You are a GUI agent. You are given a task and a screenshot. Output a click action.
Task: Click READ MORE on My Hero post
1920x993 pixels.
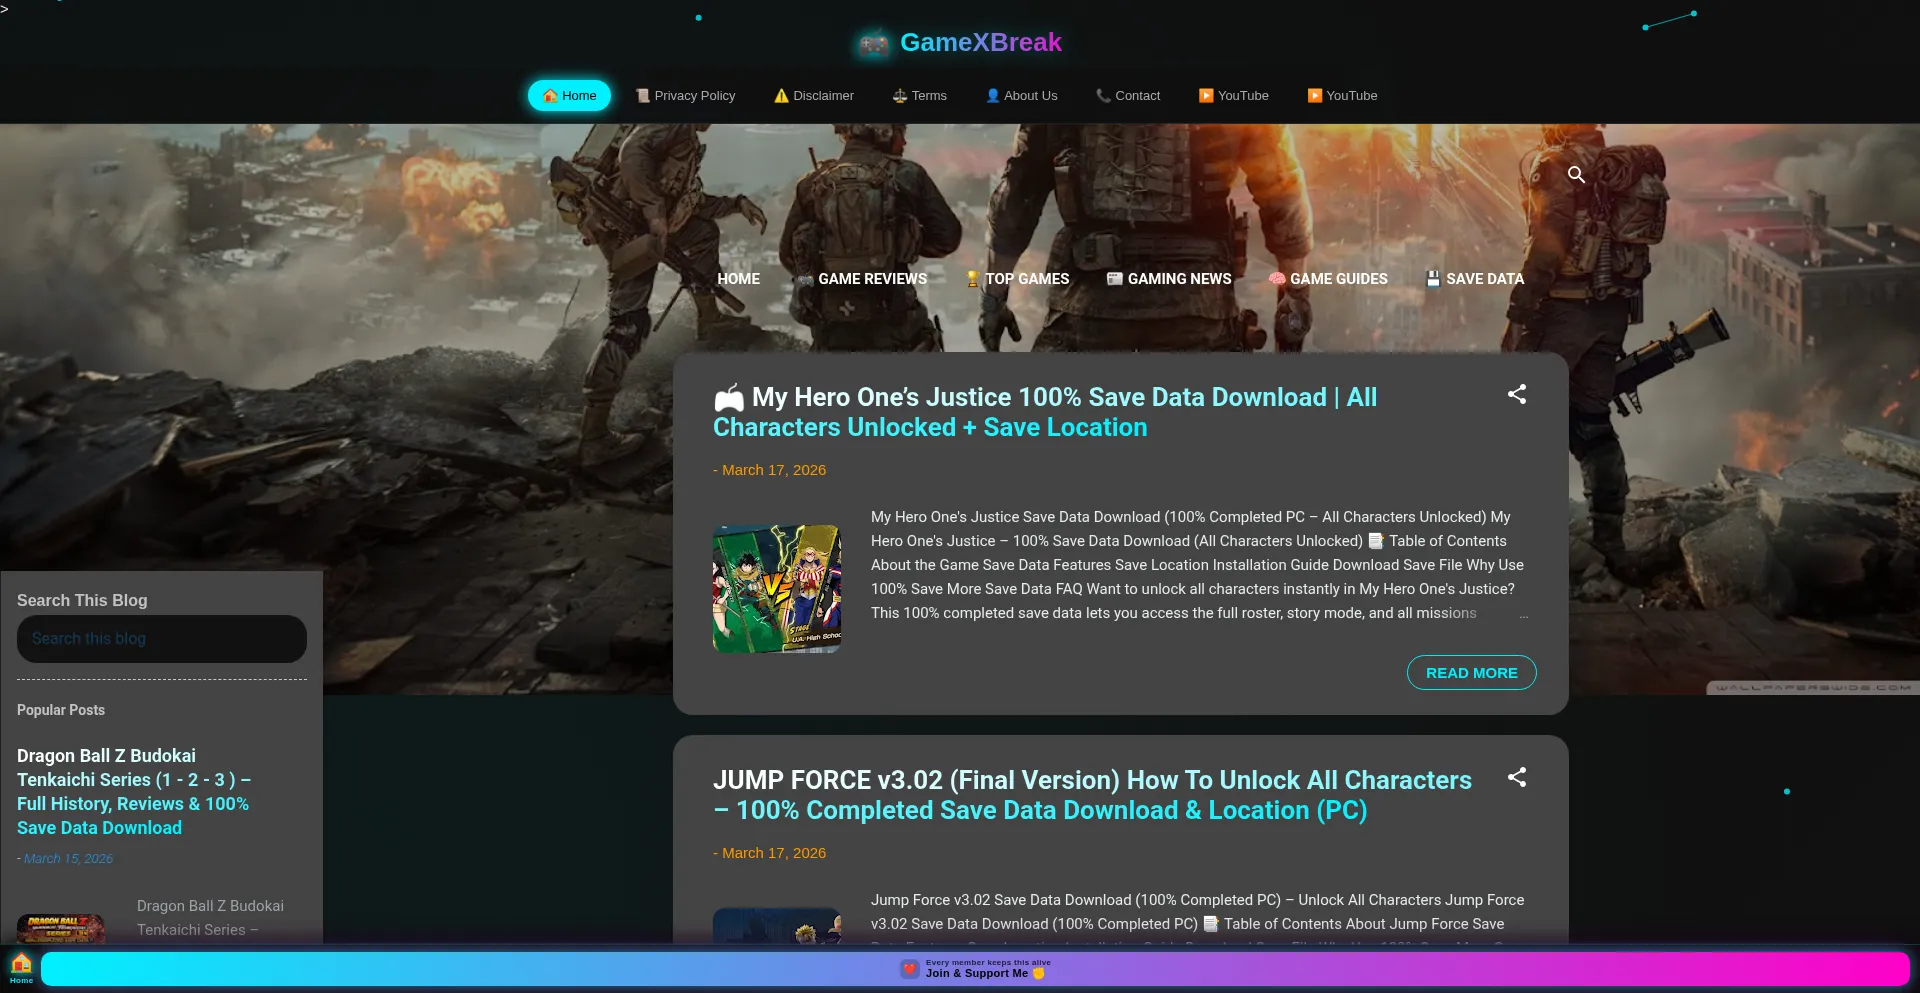tap(1471, 673)
